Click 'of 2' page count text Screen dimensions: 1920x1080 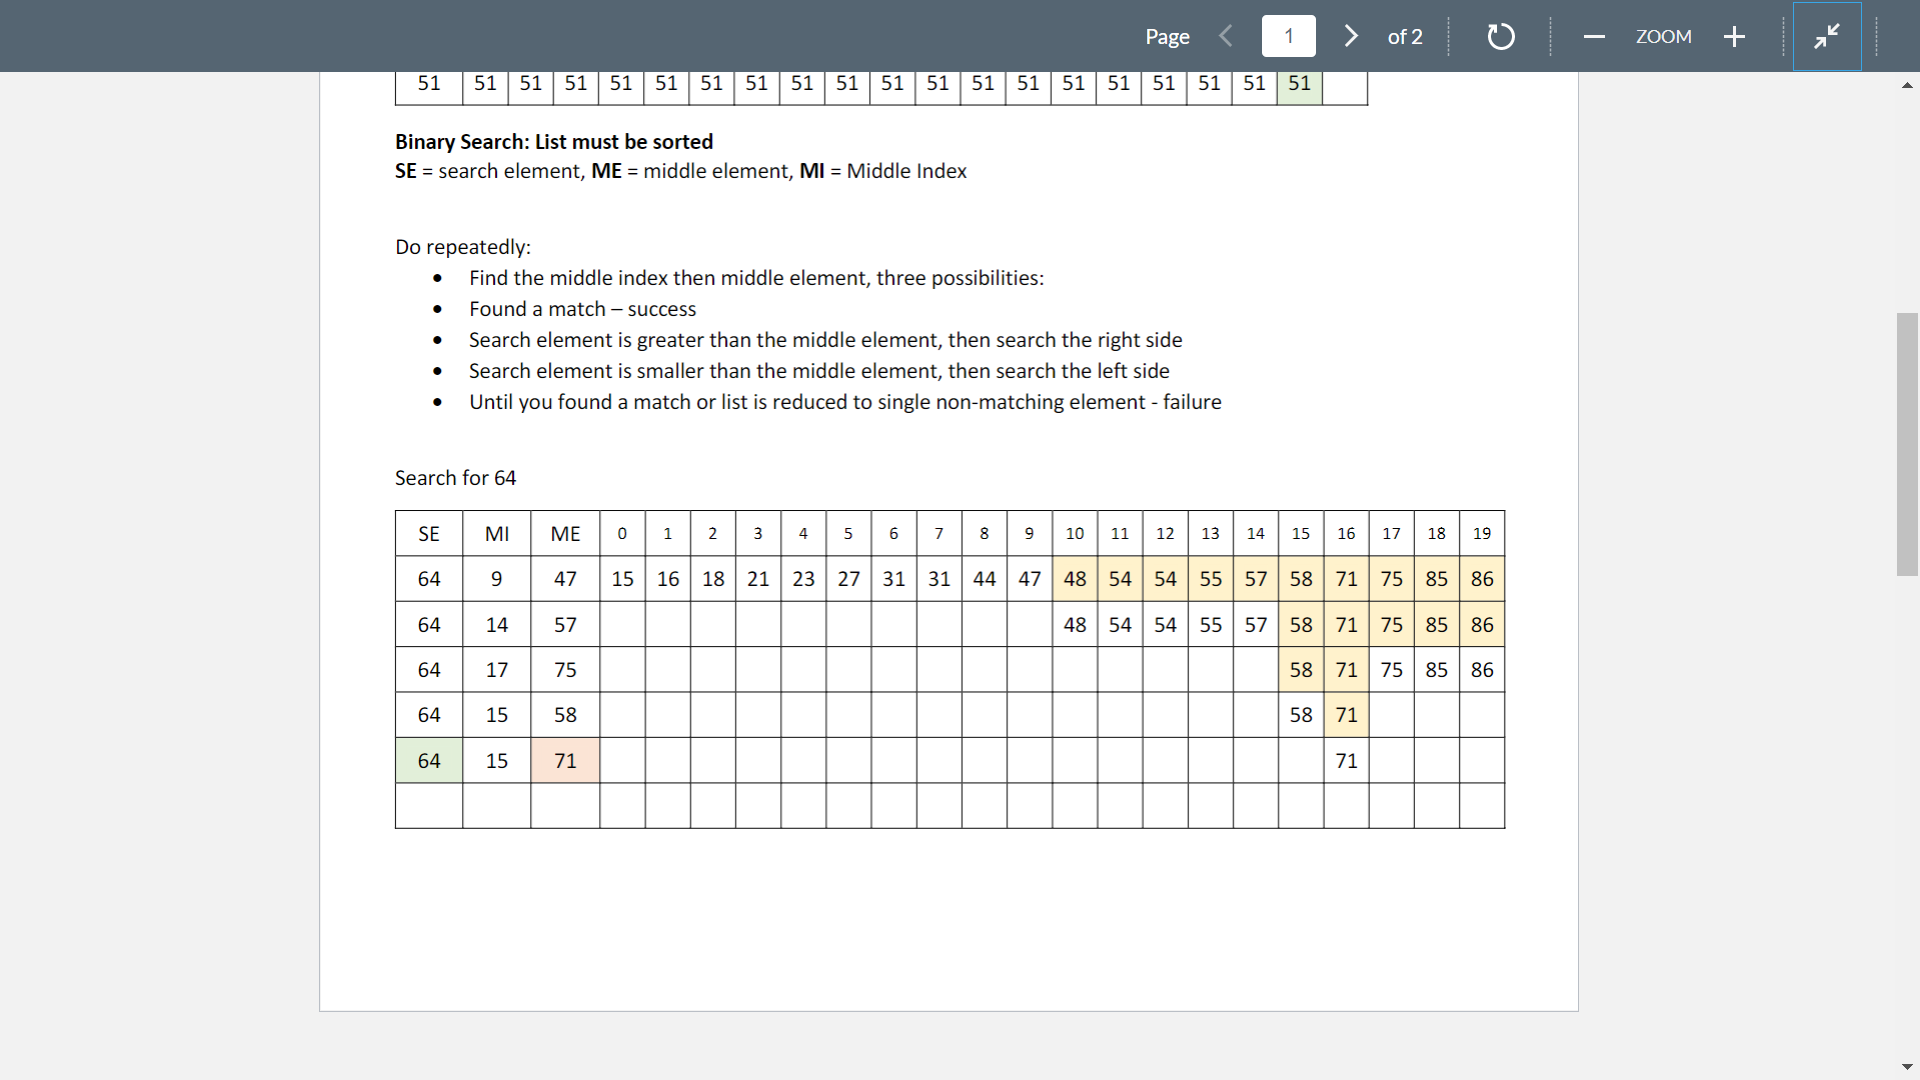1404,37
